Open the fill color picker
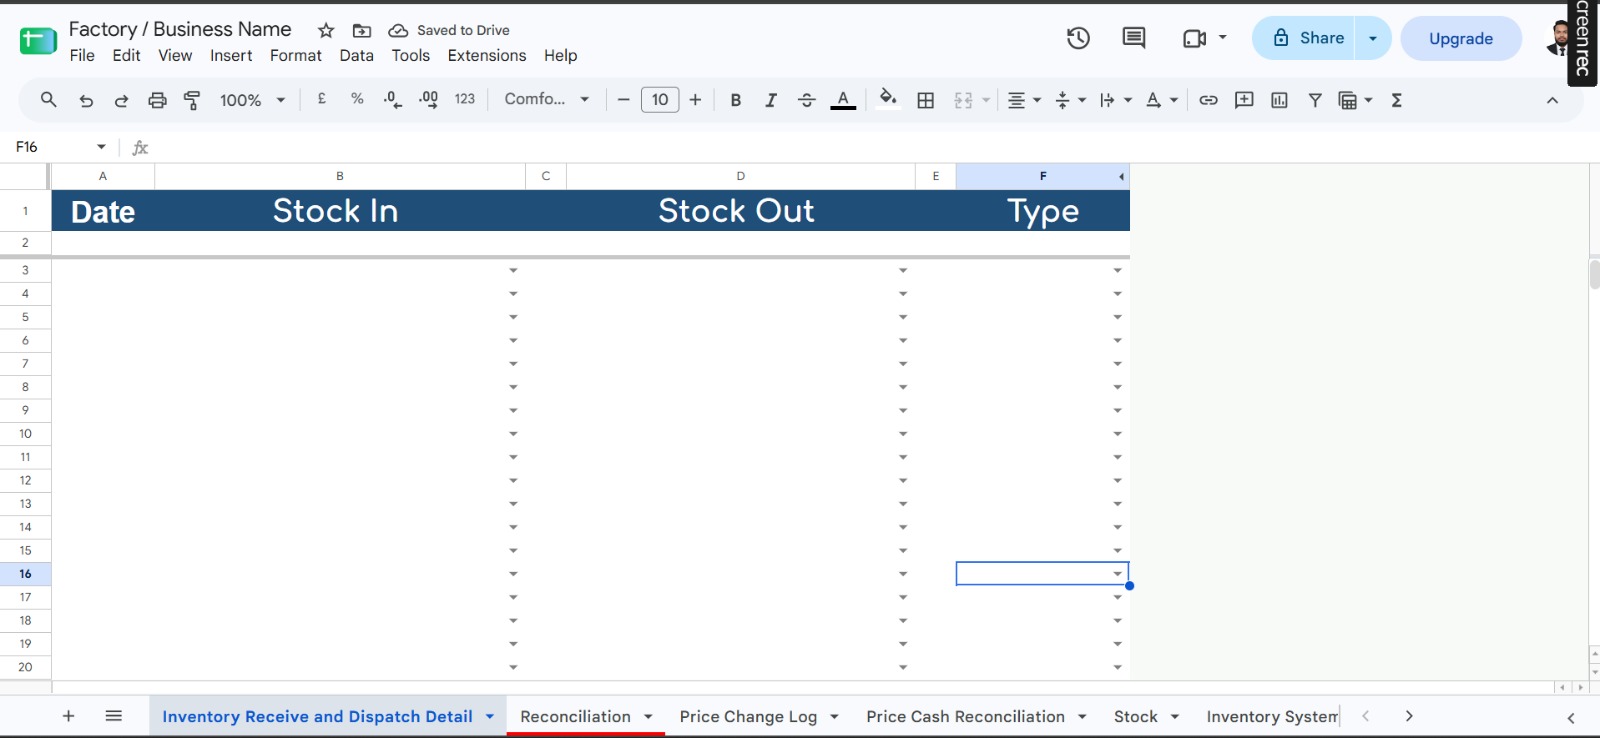 point(888,99)
